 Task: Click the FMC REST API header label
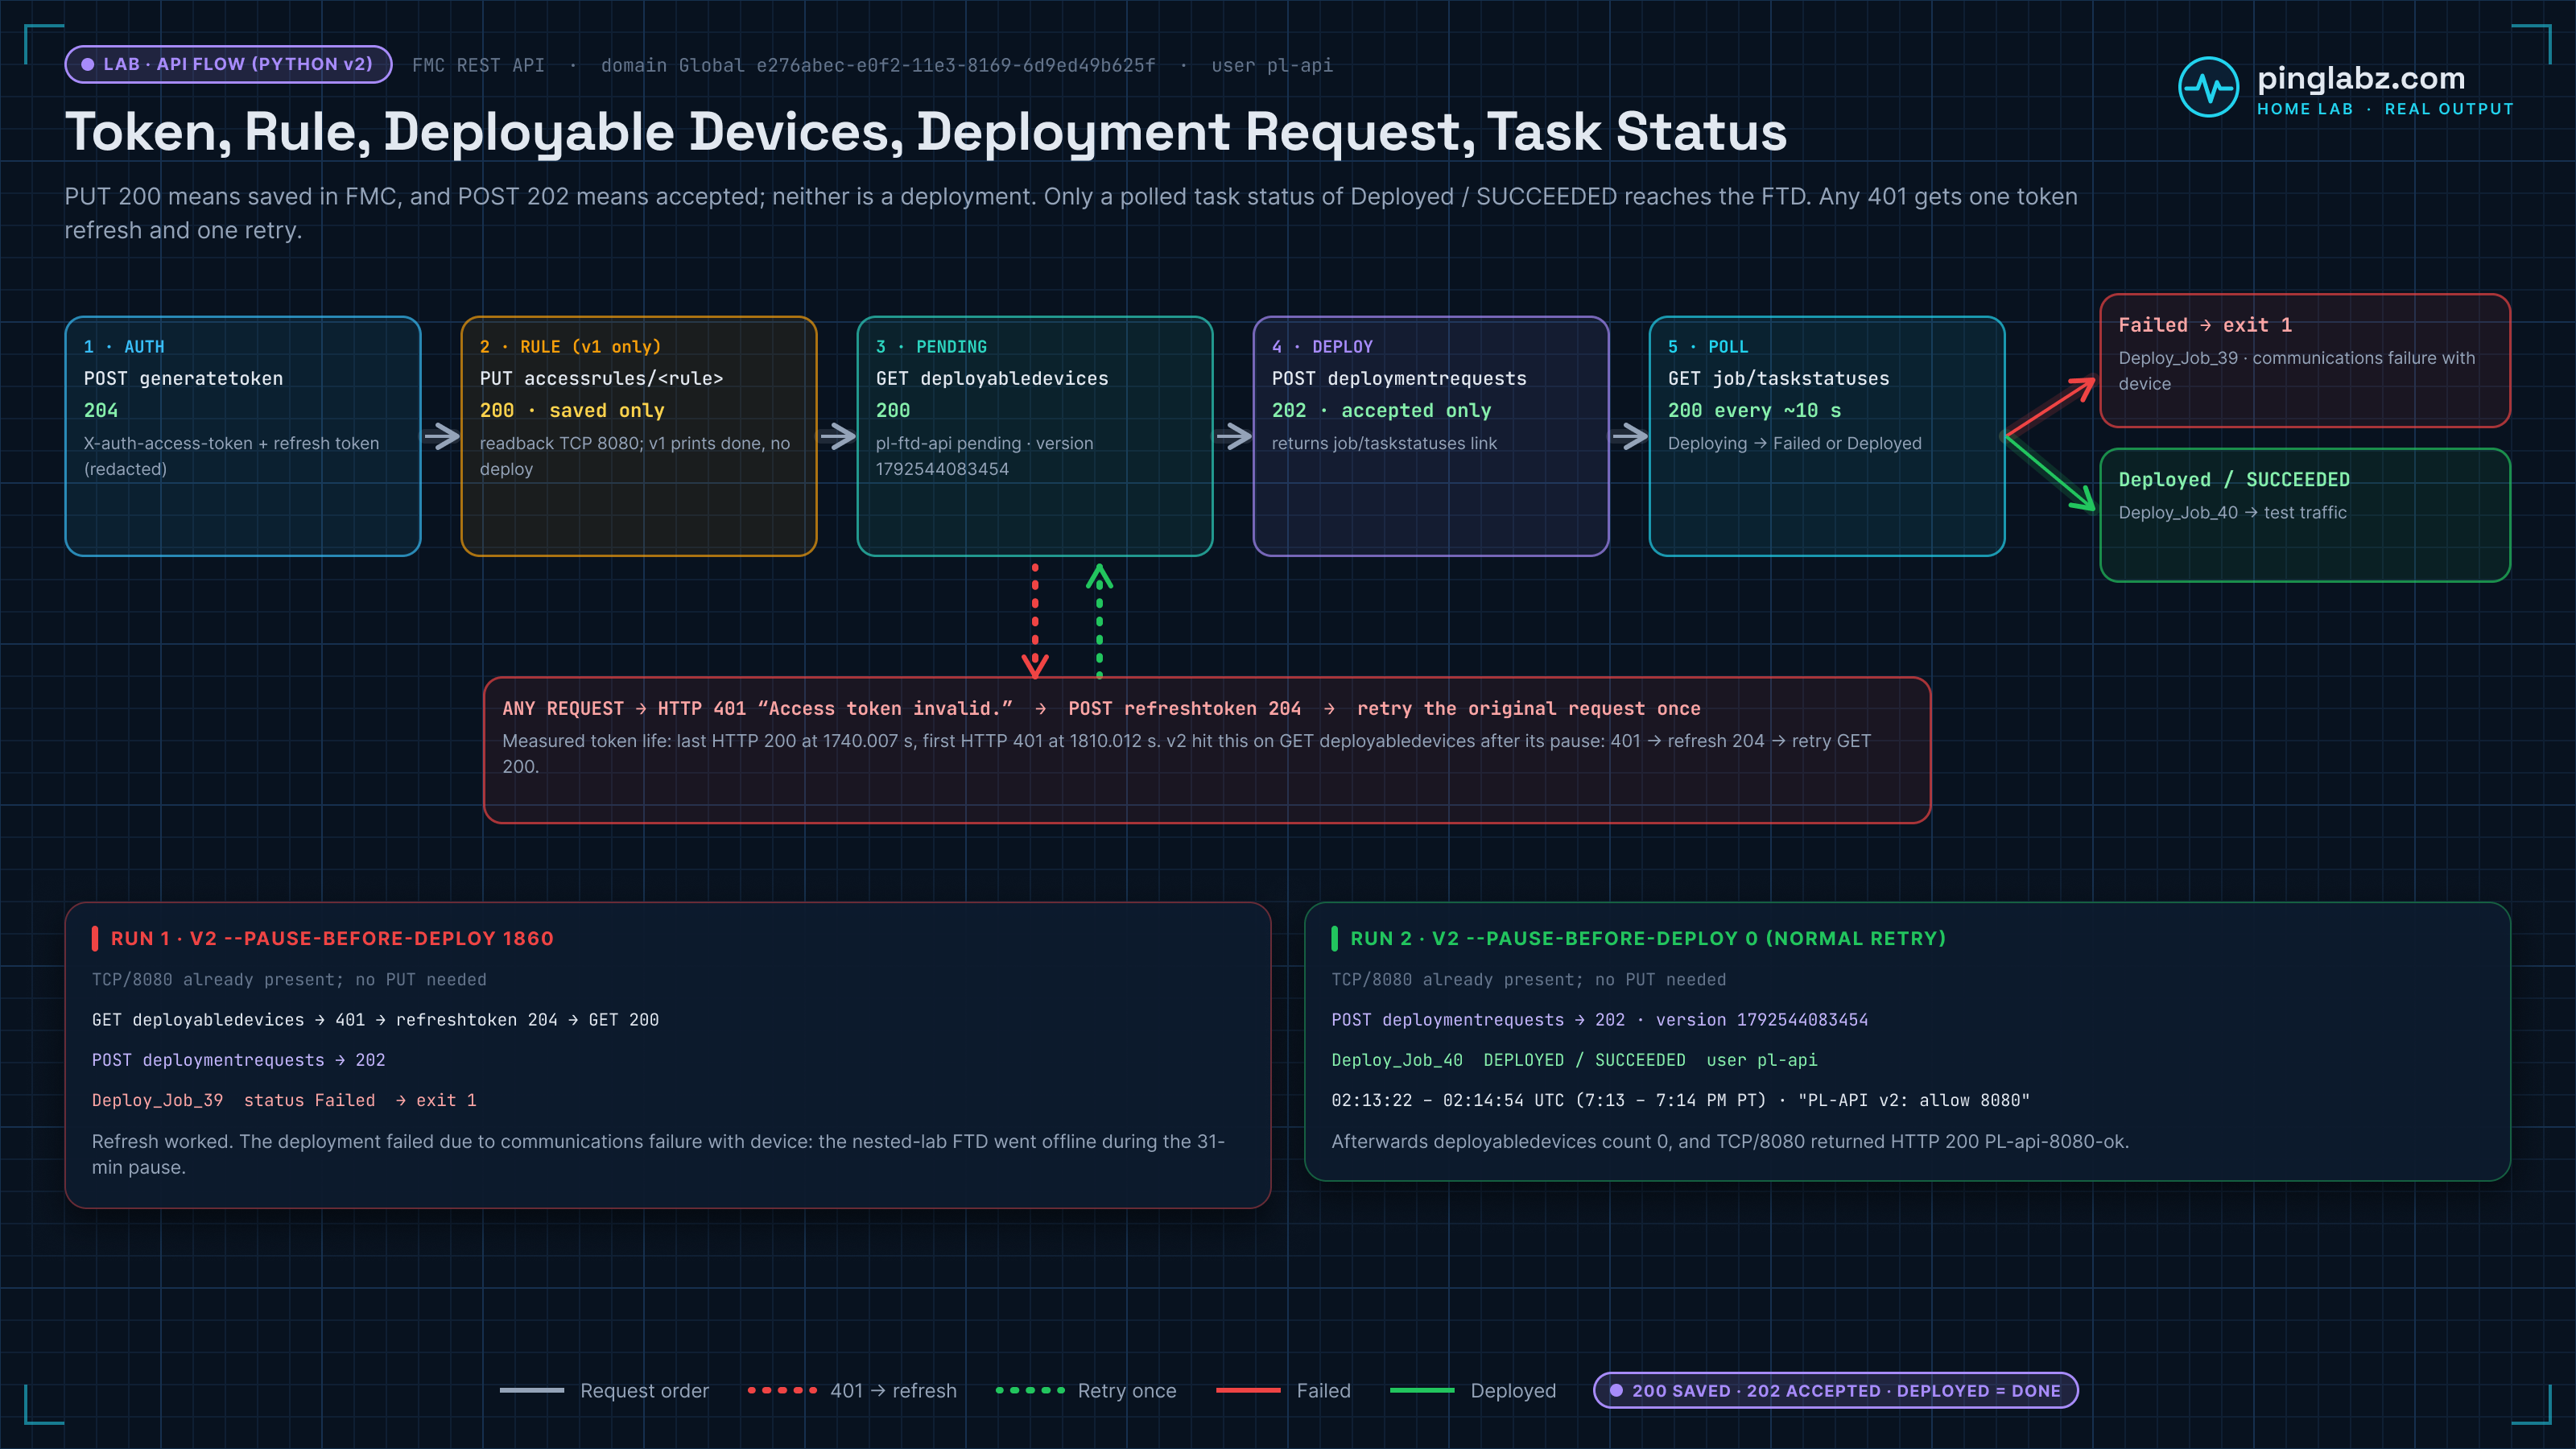point(478,65)
